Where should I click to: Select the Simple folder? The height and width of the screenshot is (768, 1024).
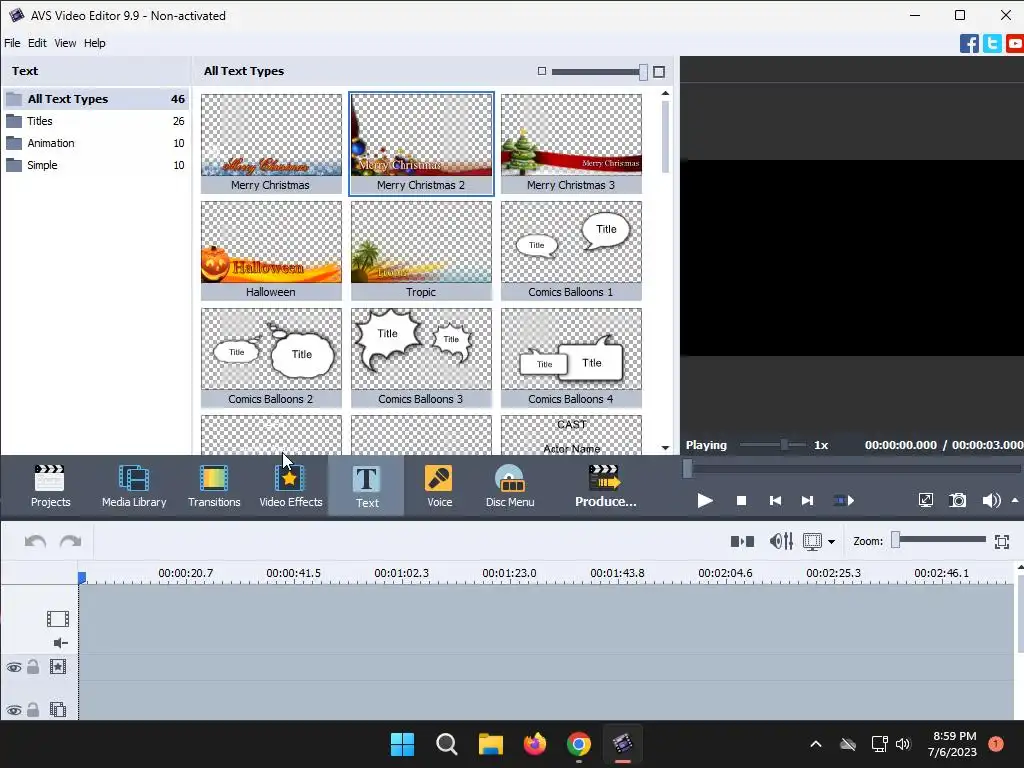pos(96,165)
